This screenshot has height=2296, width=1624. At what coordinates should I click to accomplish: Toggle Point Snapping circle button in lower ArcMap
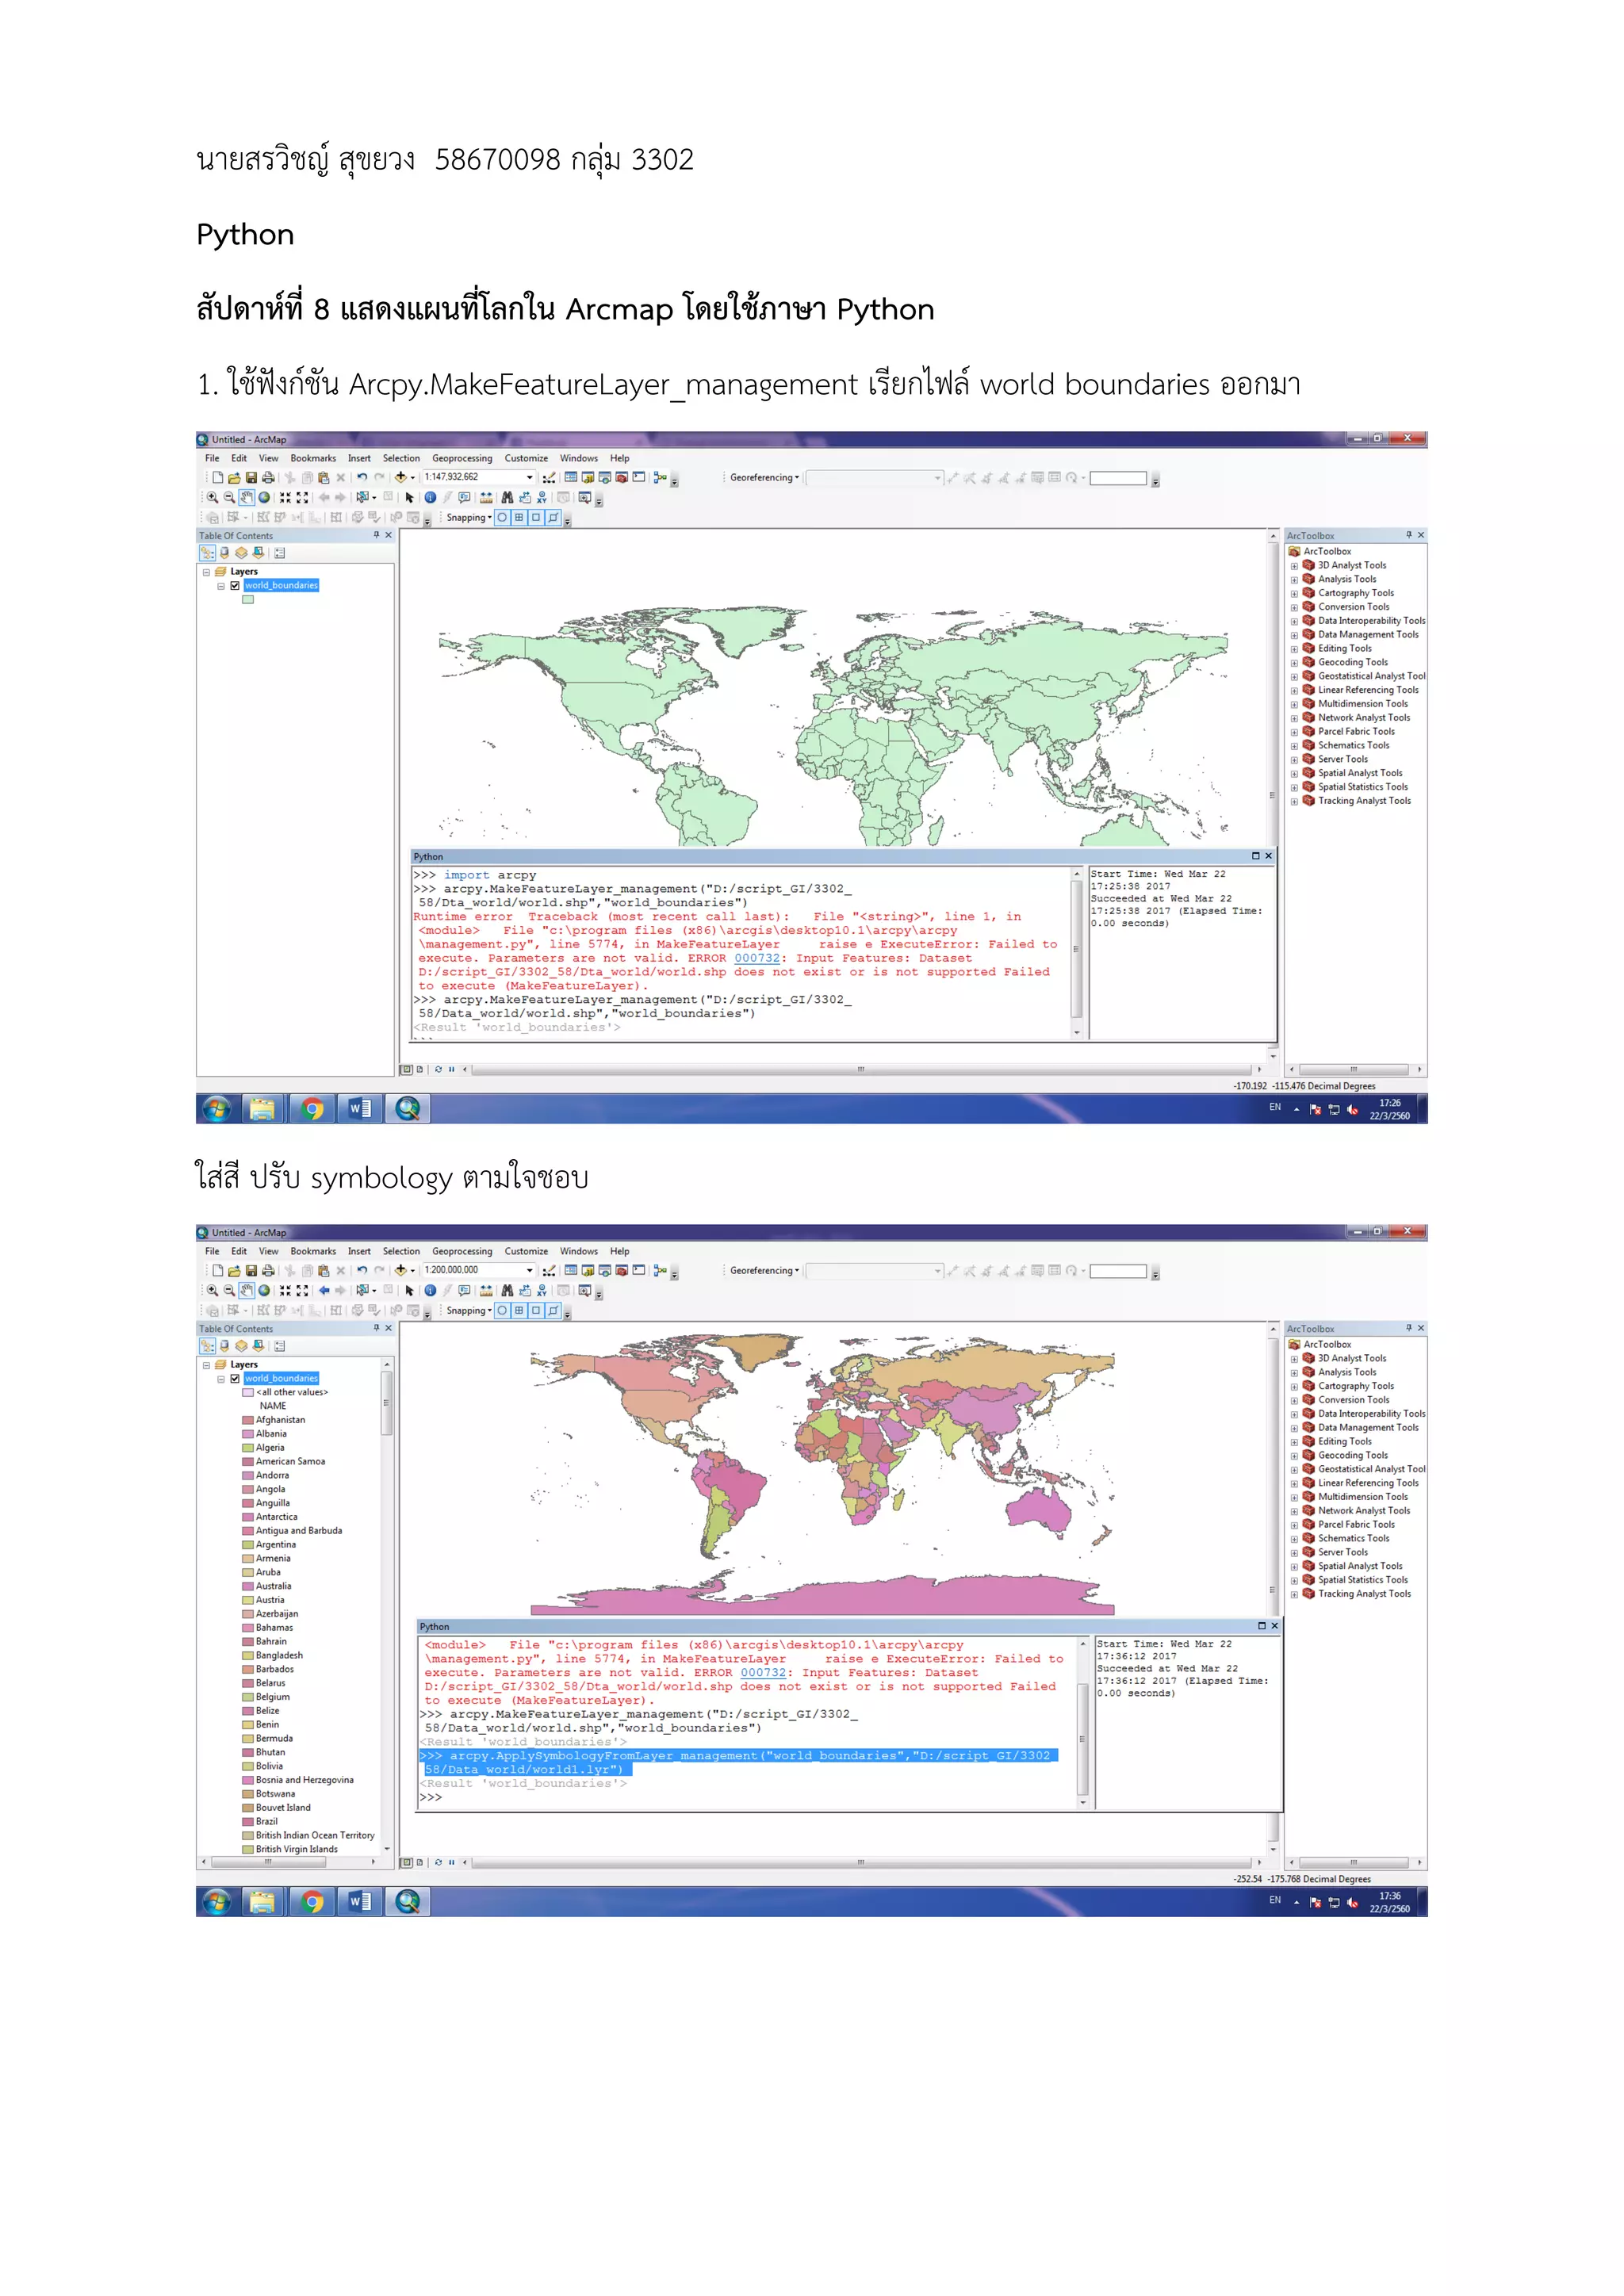(502, 1310)
